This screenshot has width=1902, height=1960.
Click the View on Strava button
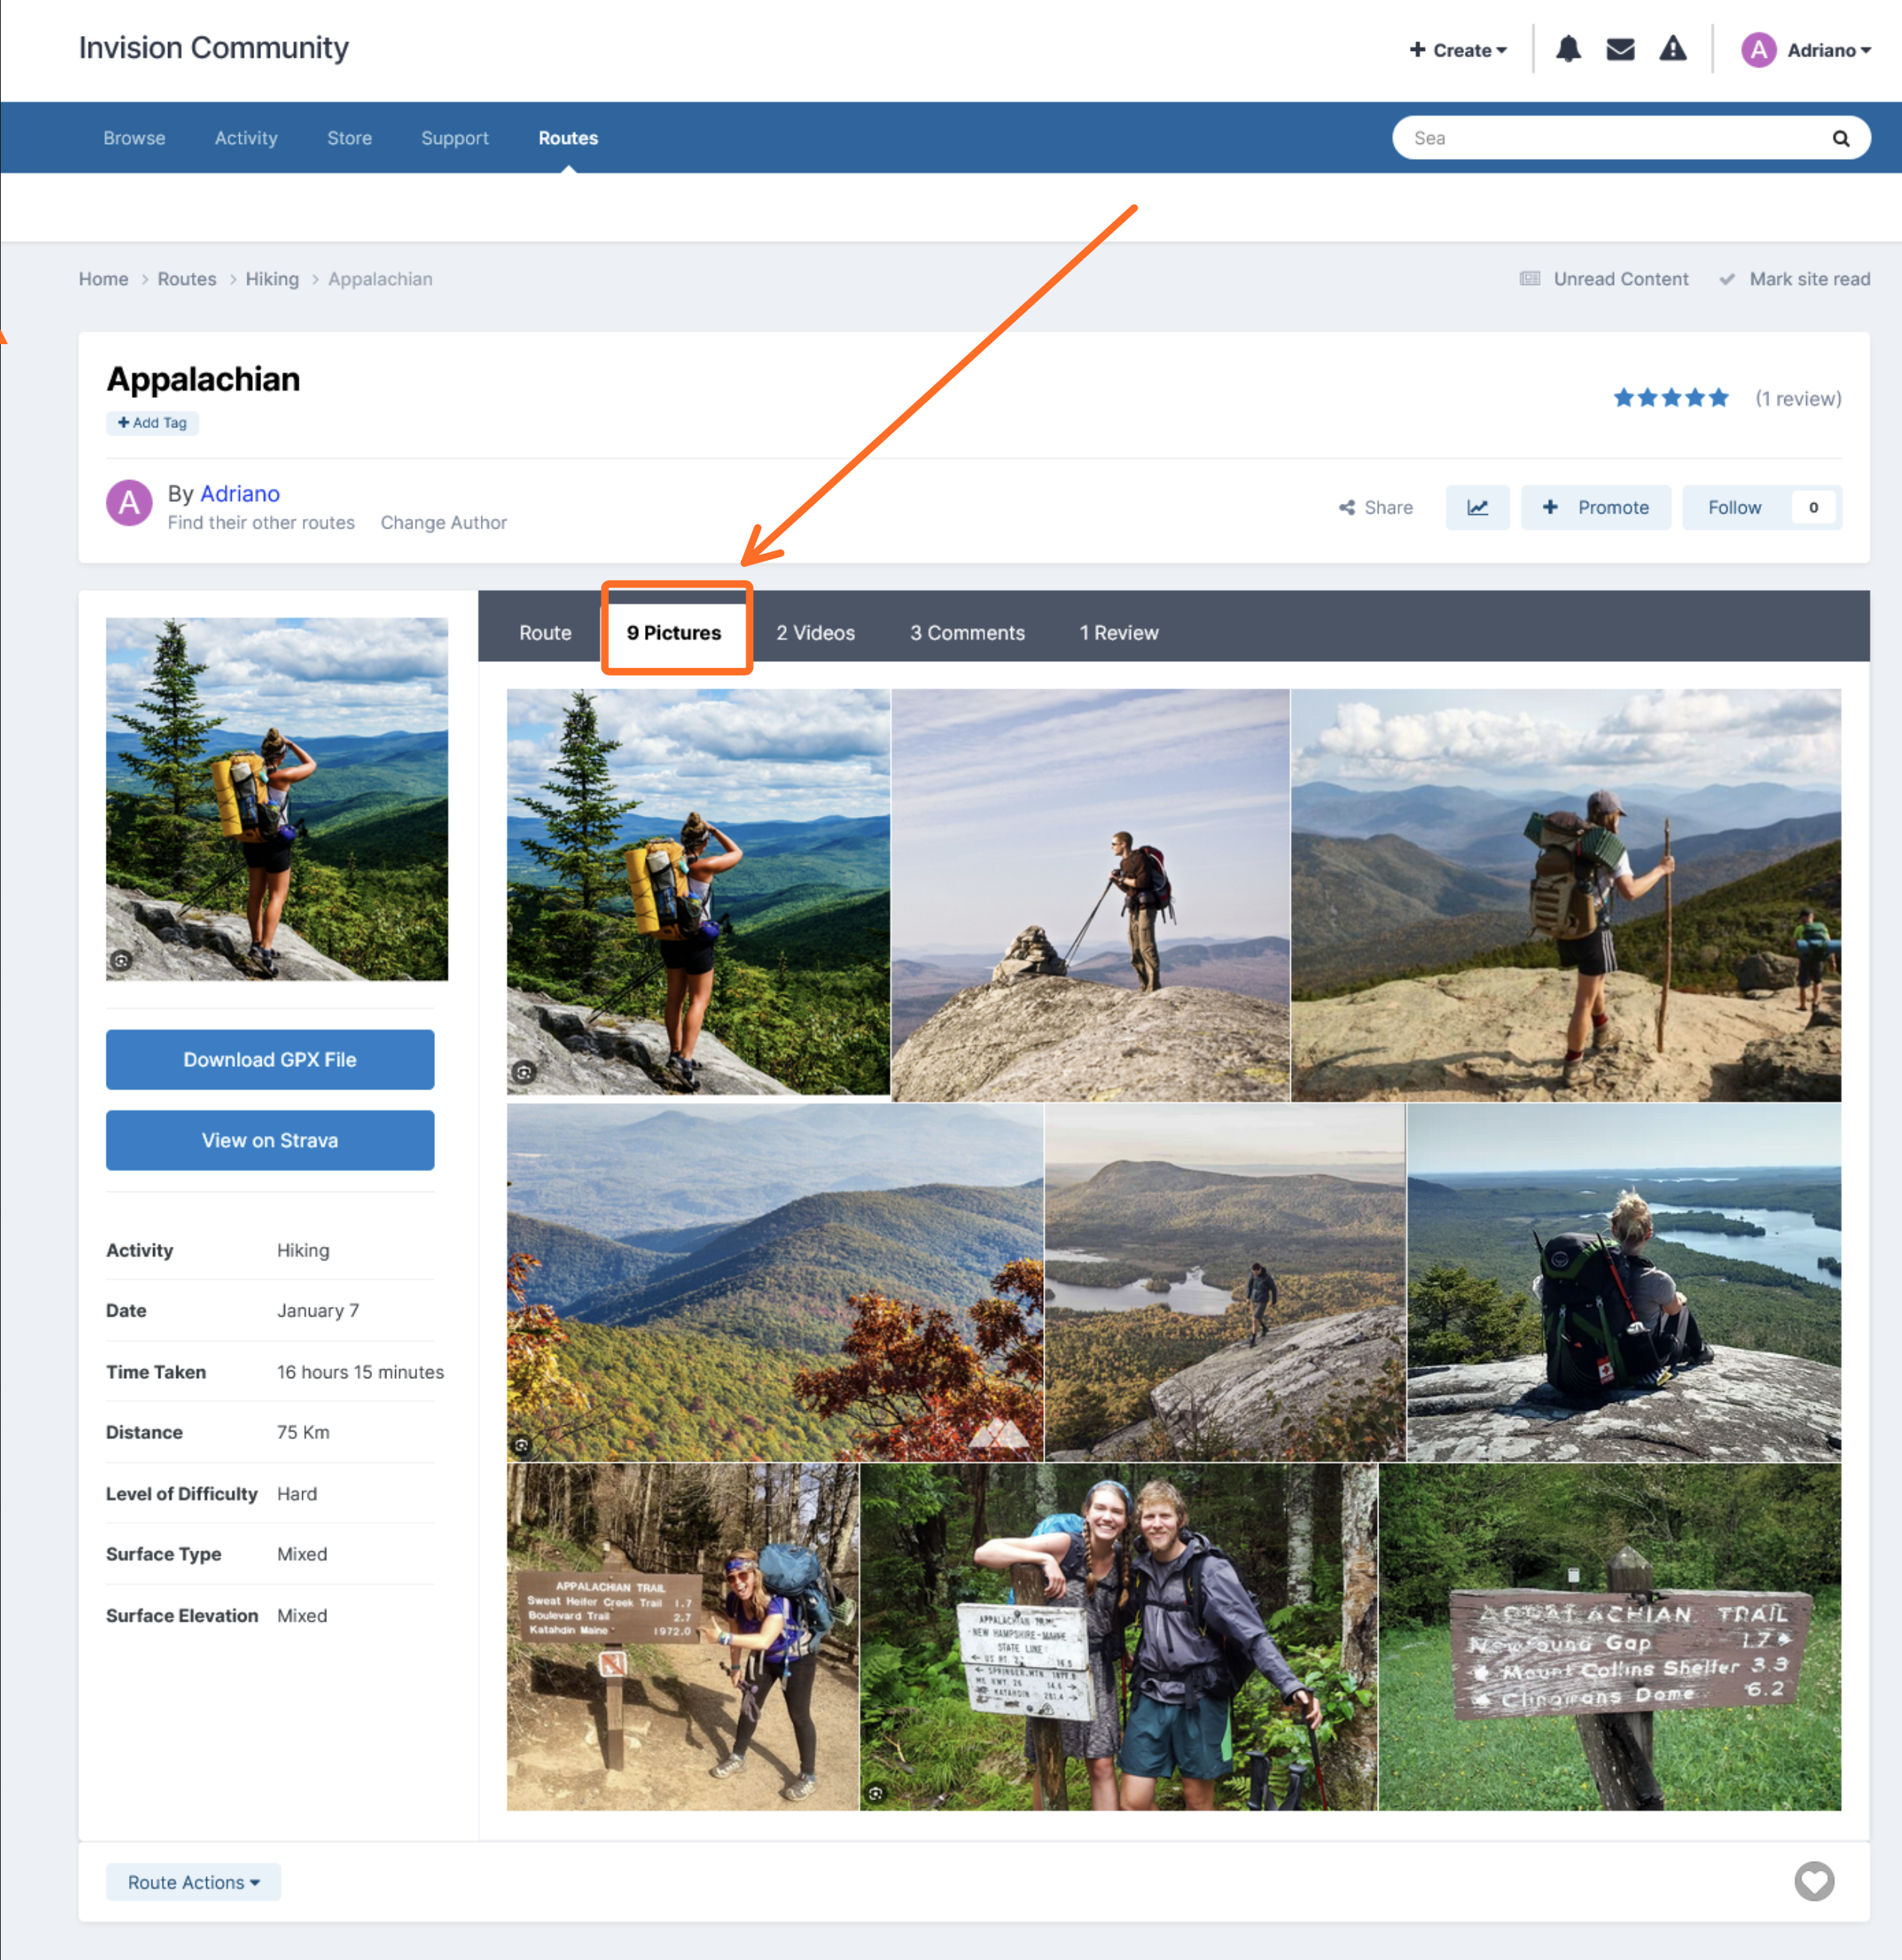coord(270,1140)
